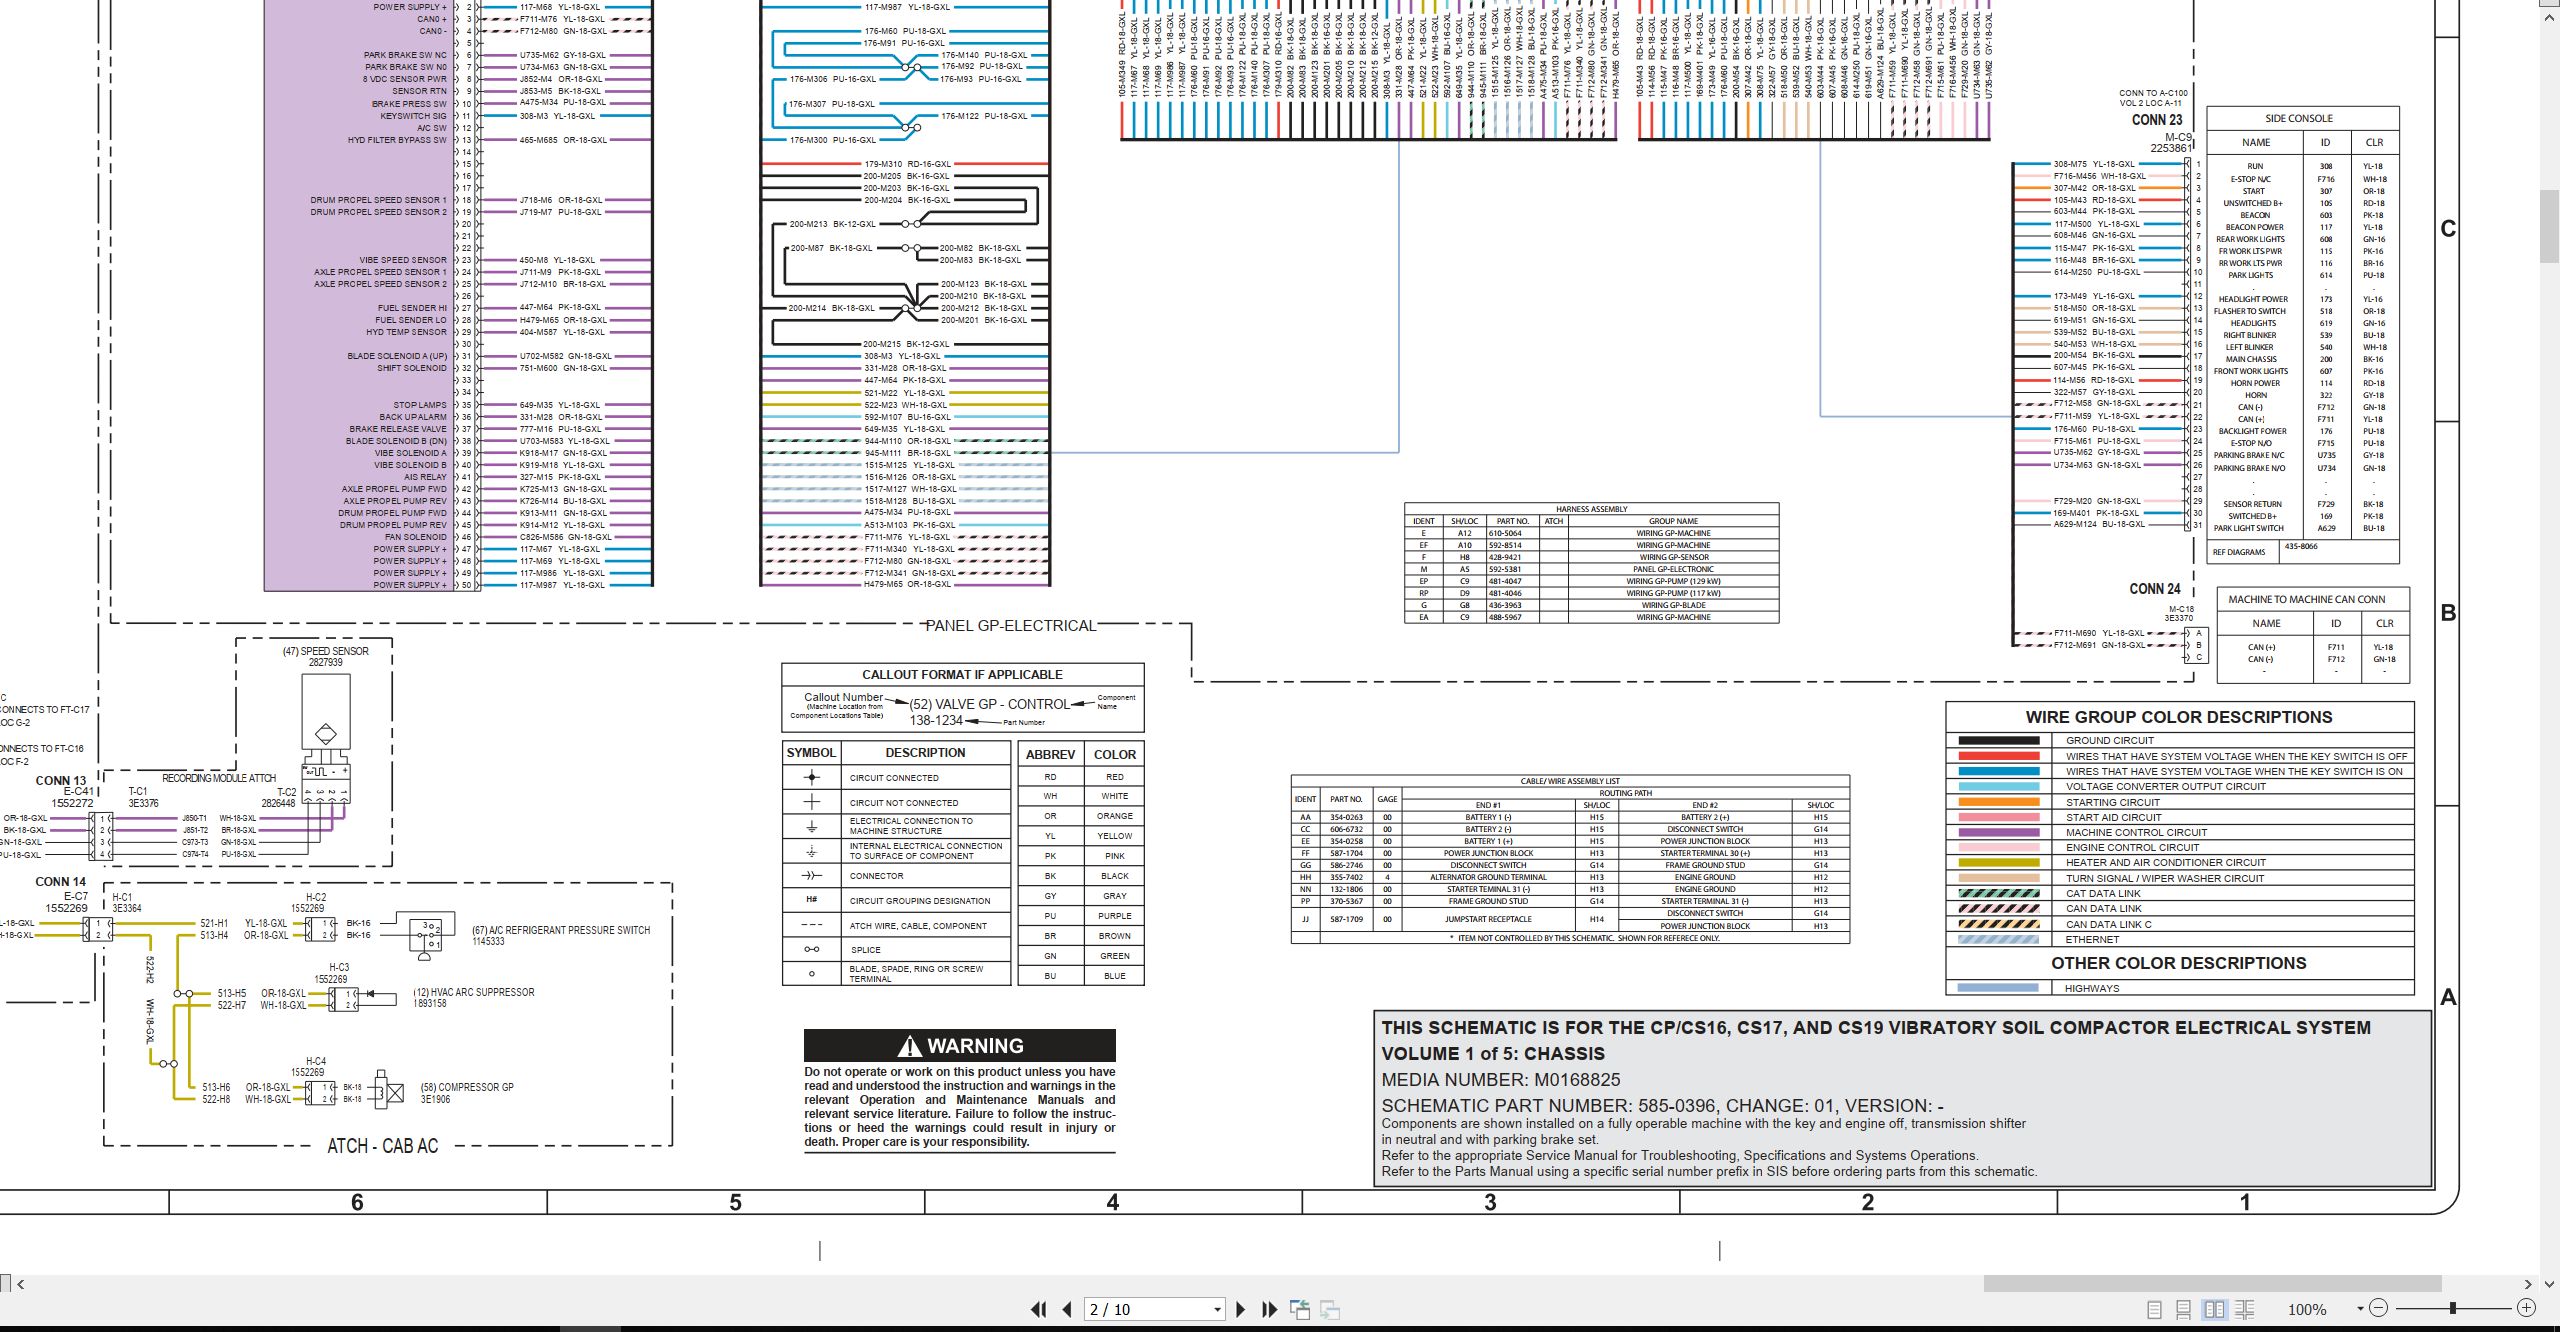
Task: Open the page number dropdown
Action: [x=1217, y=1310]
